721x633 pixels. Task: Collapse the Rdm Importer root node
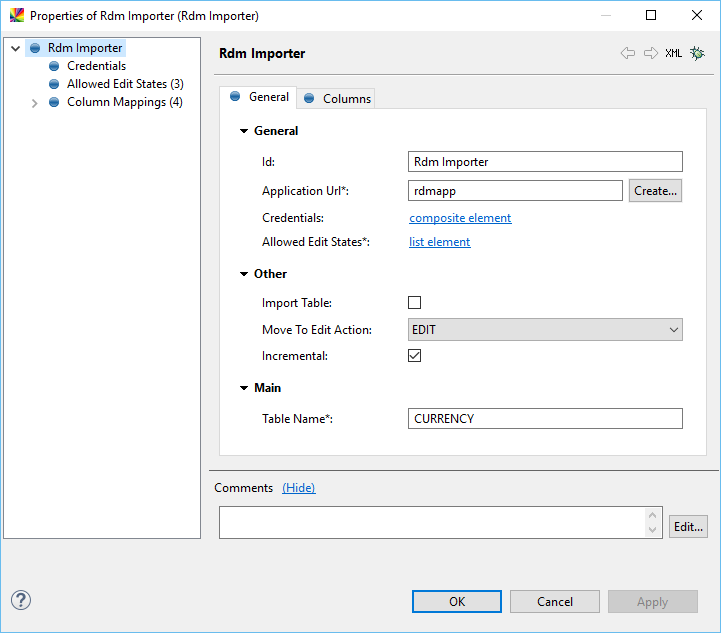click(x=16, y=48)
